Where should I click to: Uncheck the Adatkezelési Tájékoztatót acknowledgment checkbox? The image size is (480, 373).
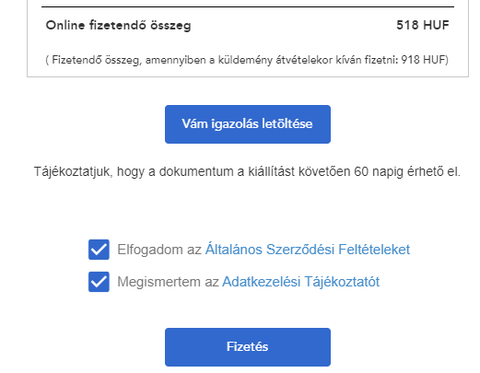click(x=99, y=282)
